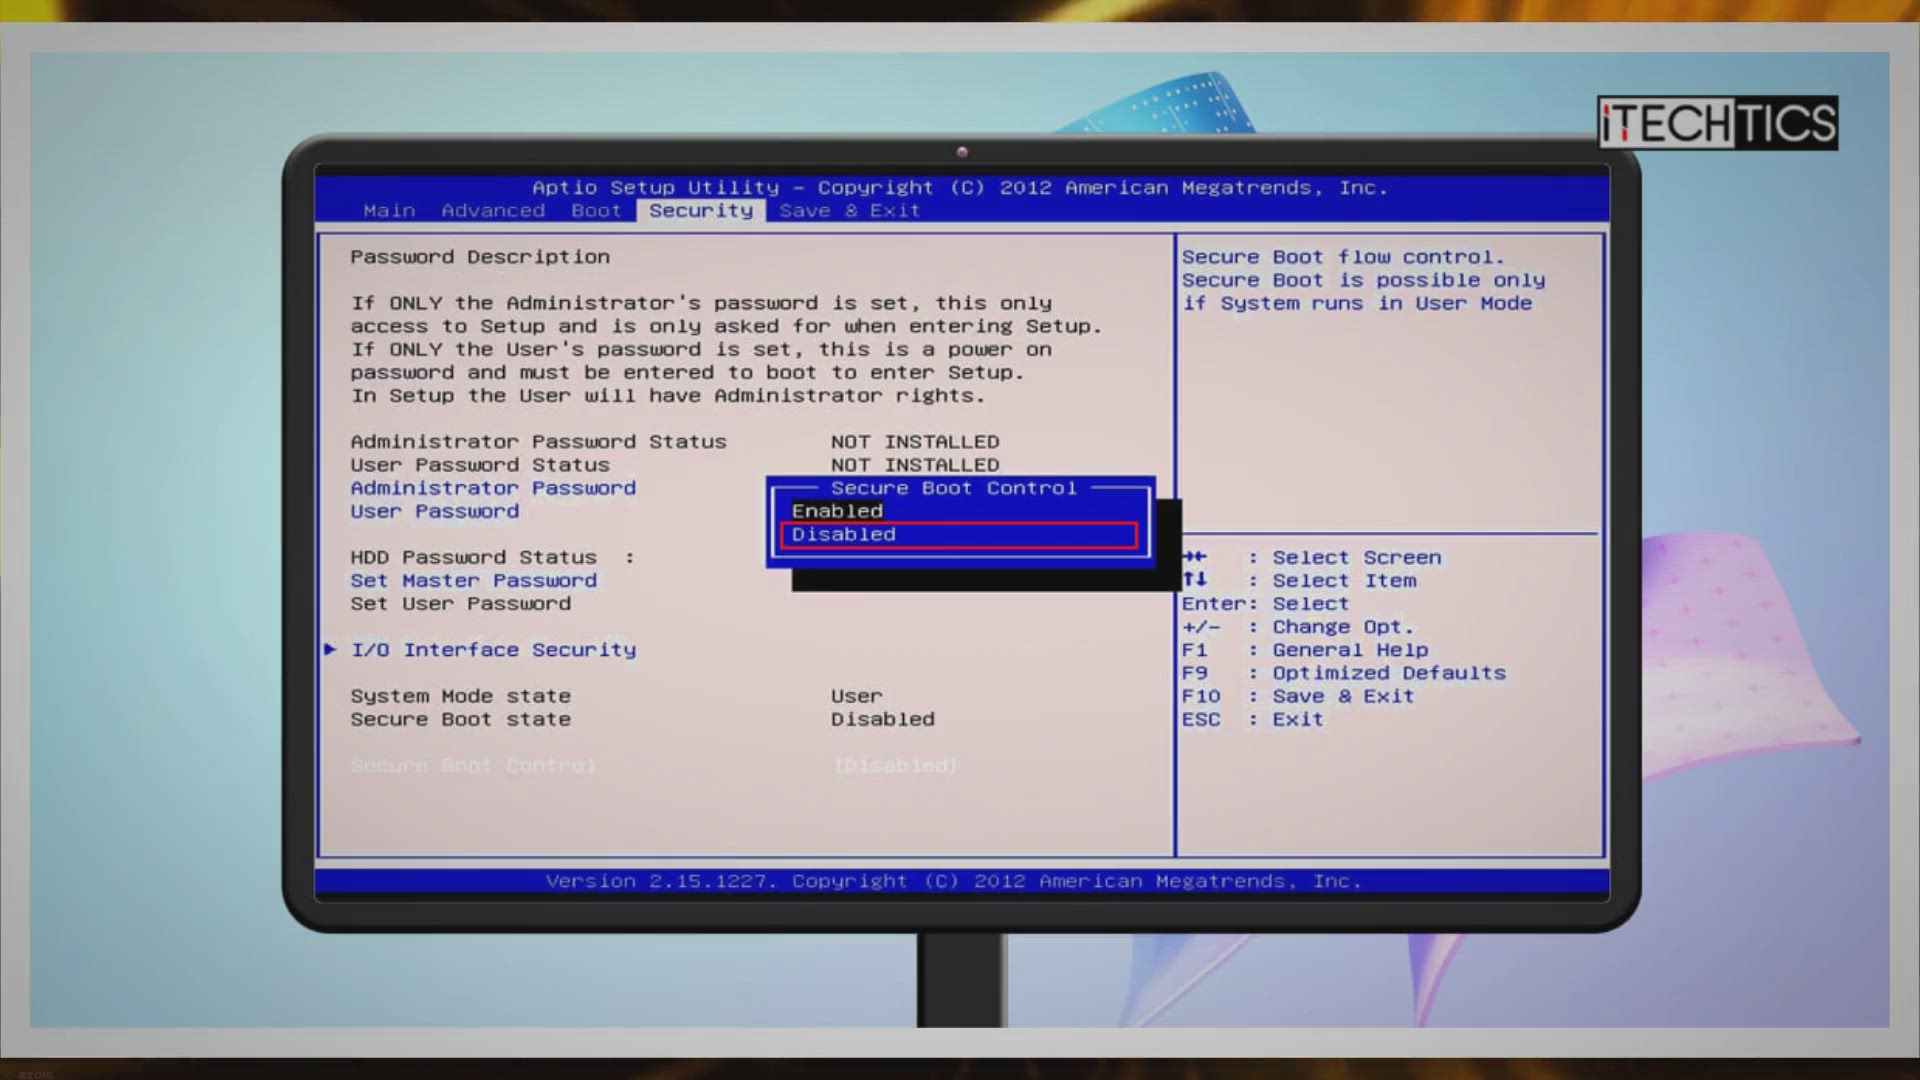Select User Password option

[x=434, y=511]
